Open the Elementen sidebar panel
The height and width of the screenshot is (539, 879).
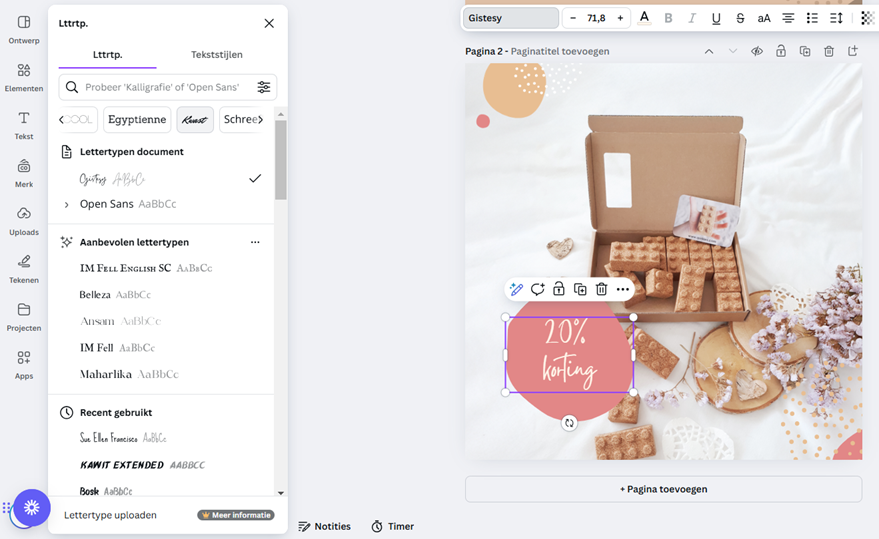[24, 77]
